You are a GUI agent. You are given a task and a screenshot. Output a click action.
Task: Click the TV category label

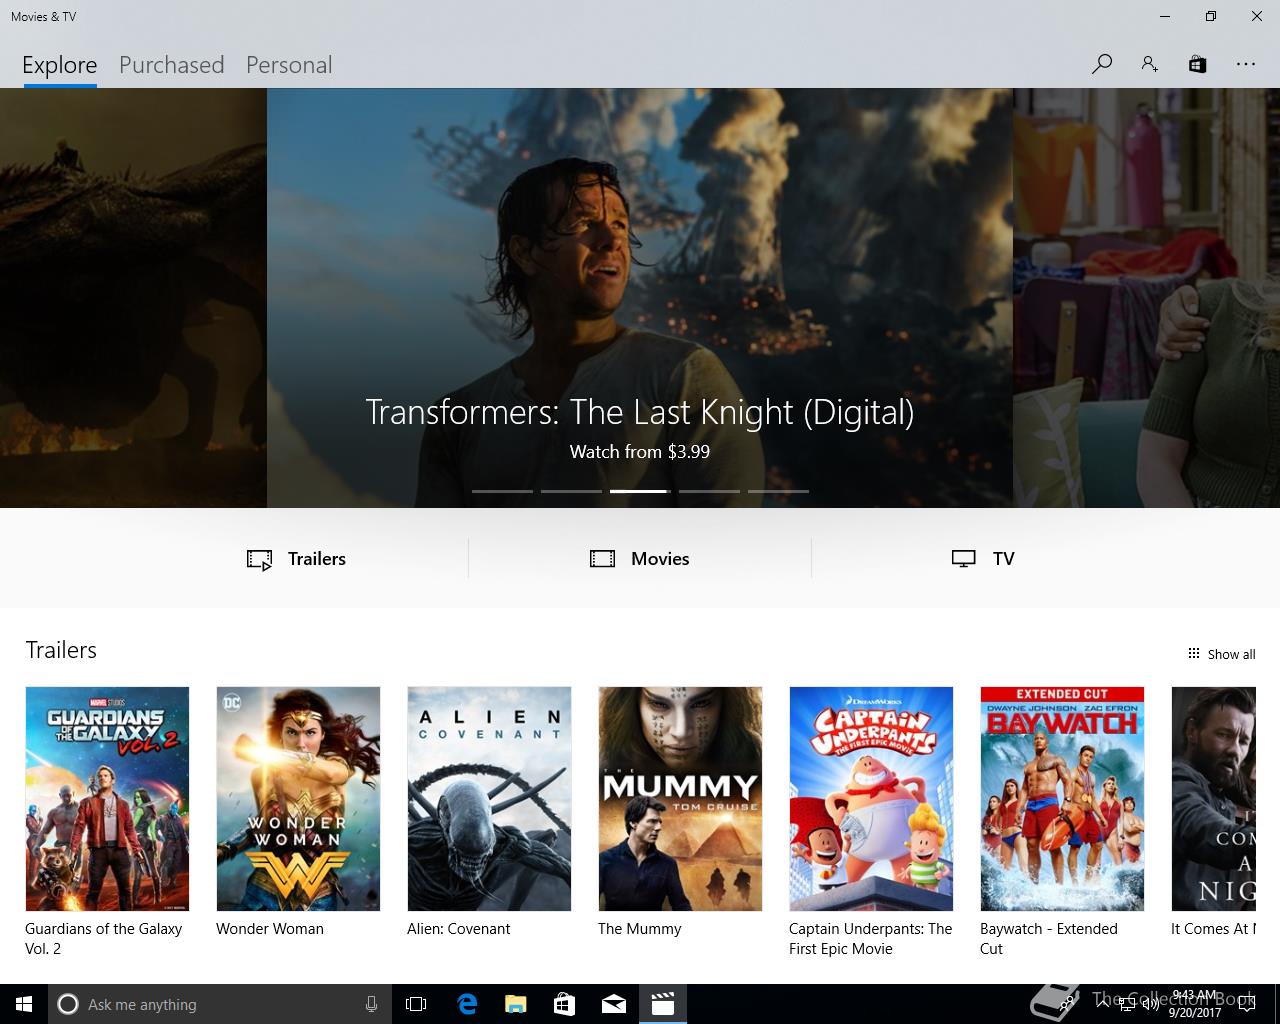1004,559
